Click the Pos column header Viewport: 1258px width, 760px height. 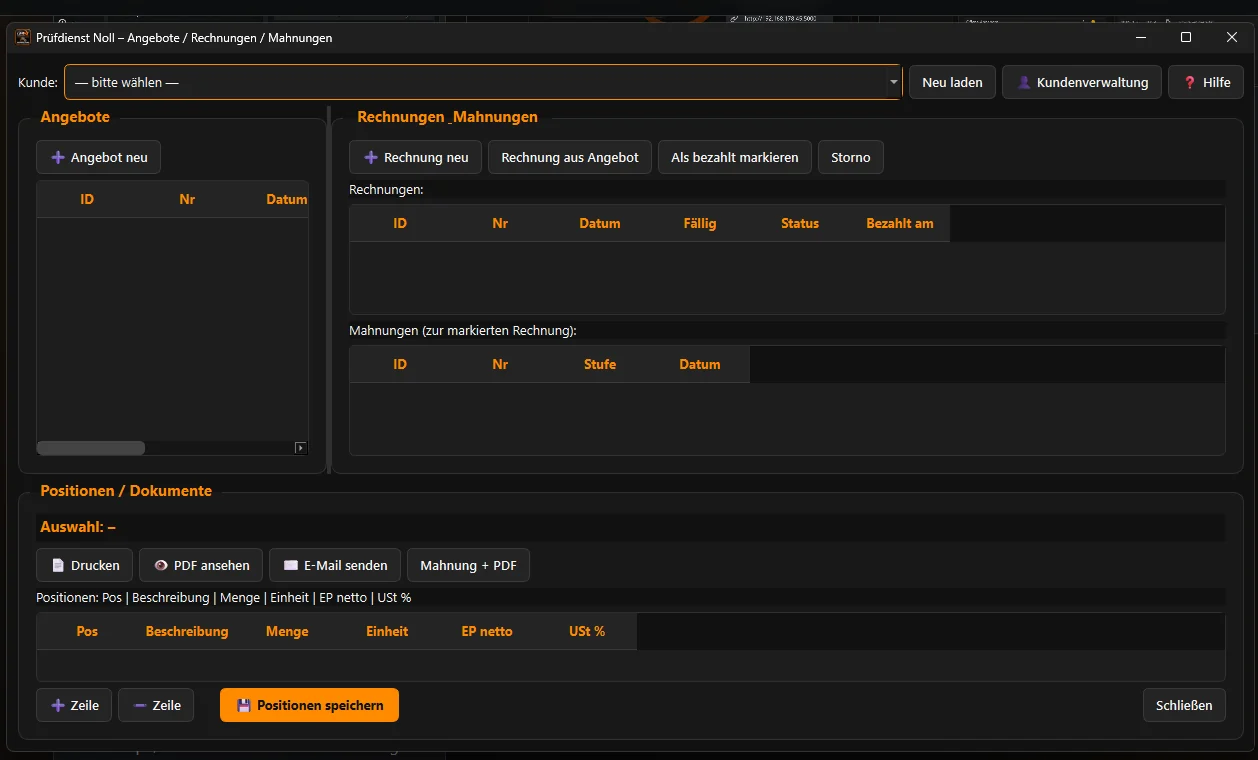tap(87, 631)
